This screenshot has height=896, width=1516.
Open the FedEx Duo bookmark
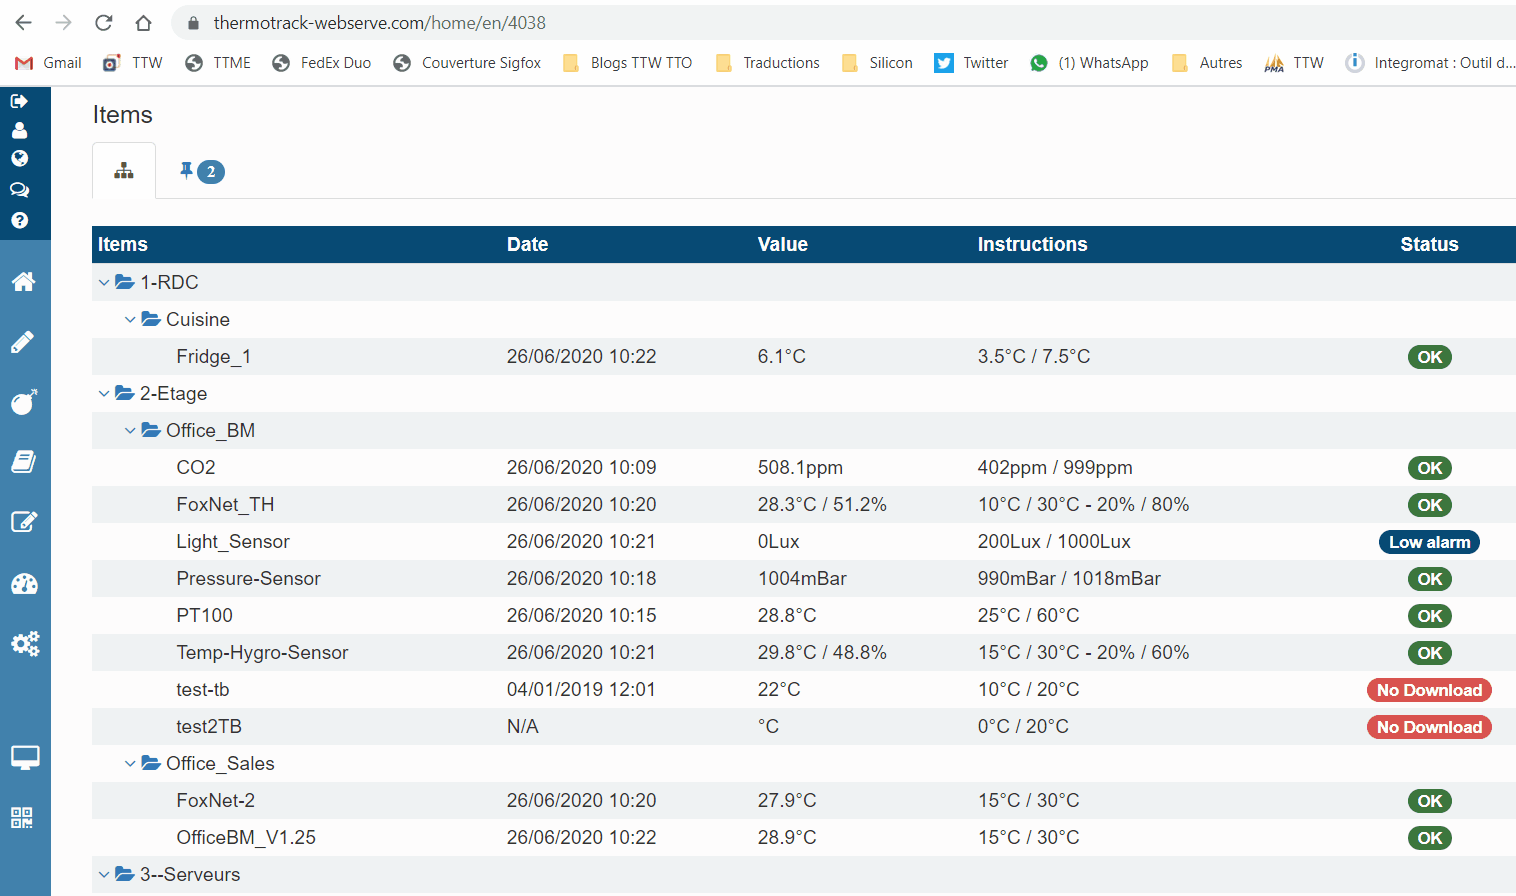(322, 63)
